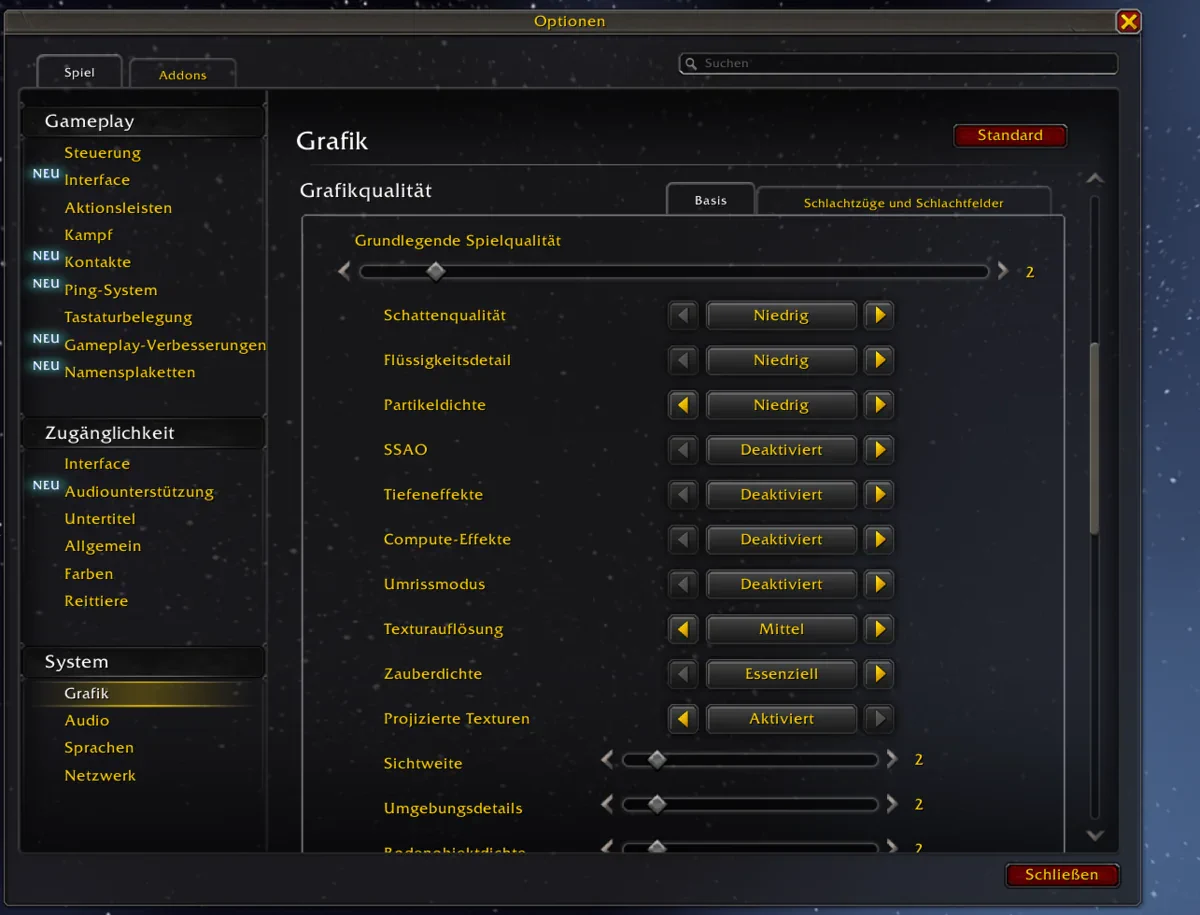Click the Schließen button
Screen dimensions: 1200x915
point(1062,875)
